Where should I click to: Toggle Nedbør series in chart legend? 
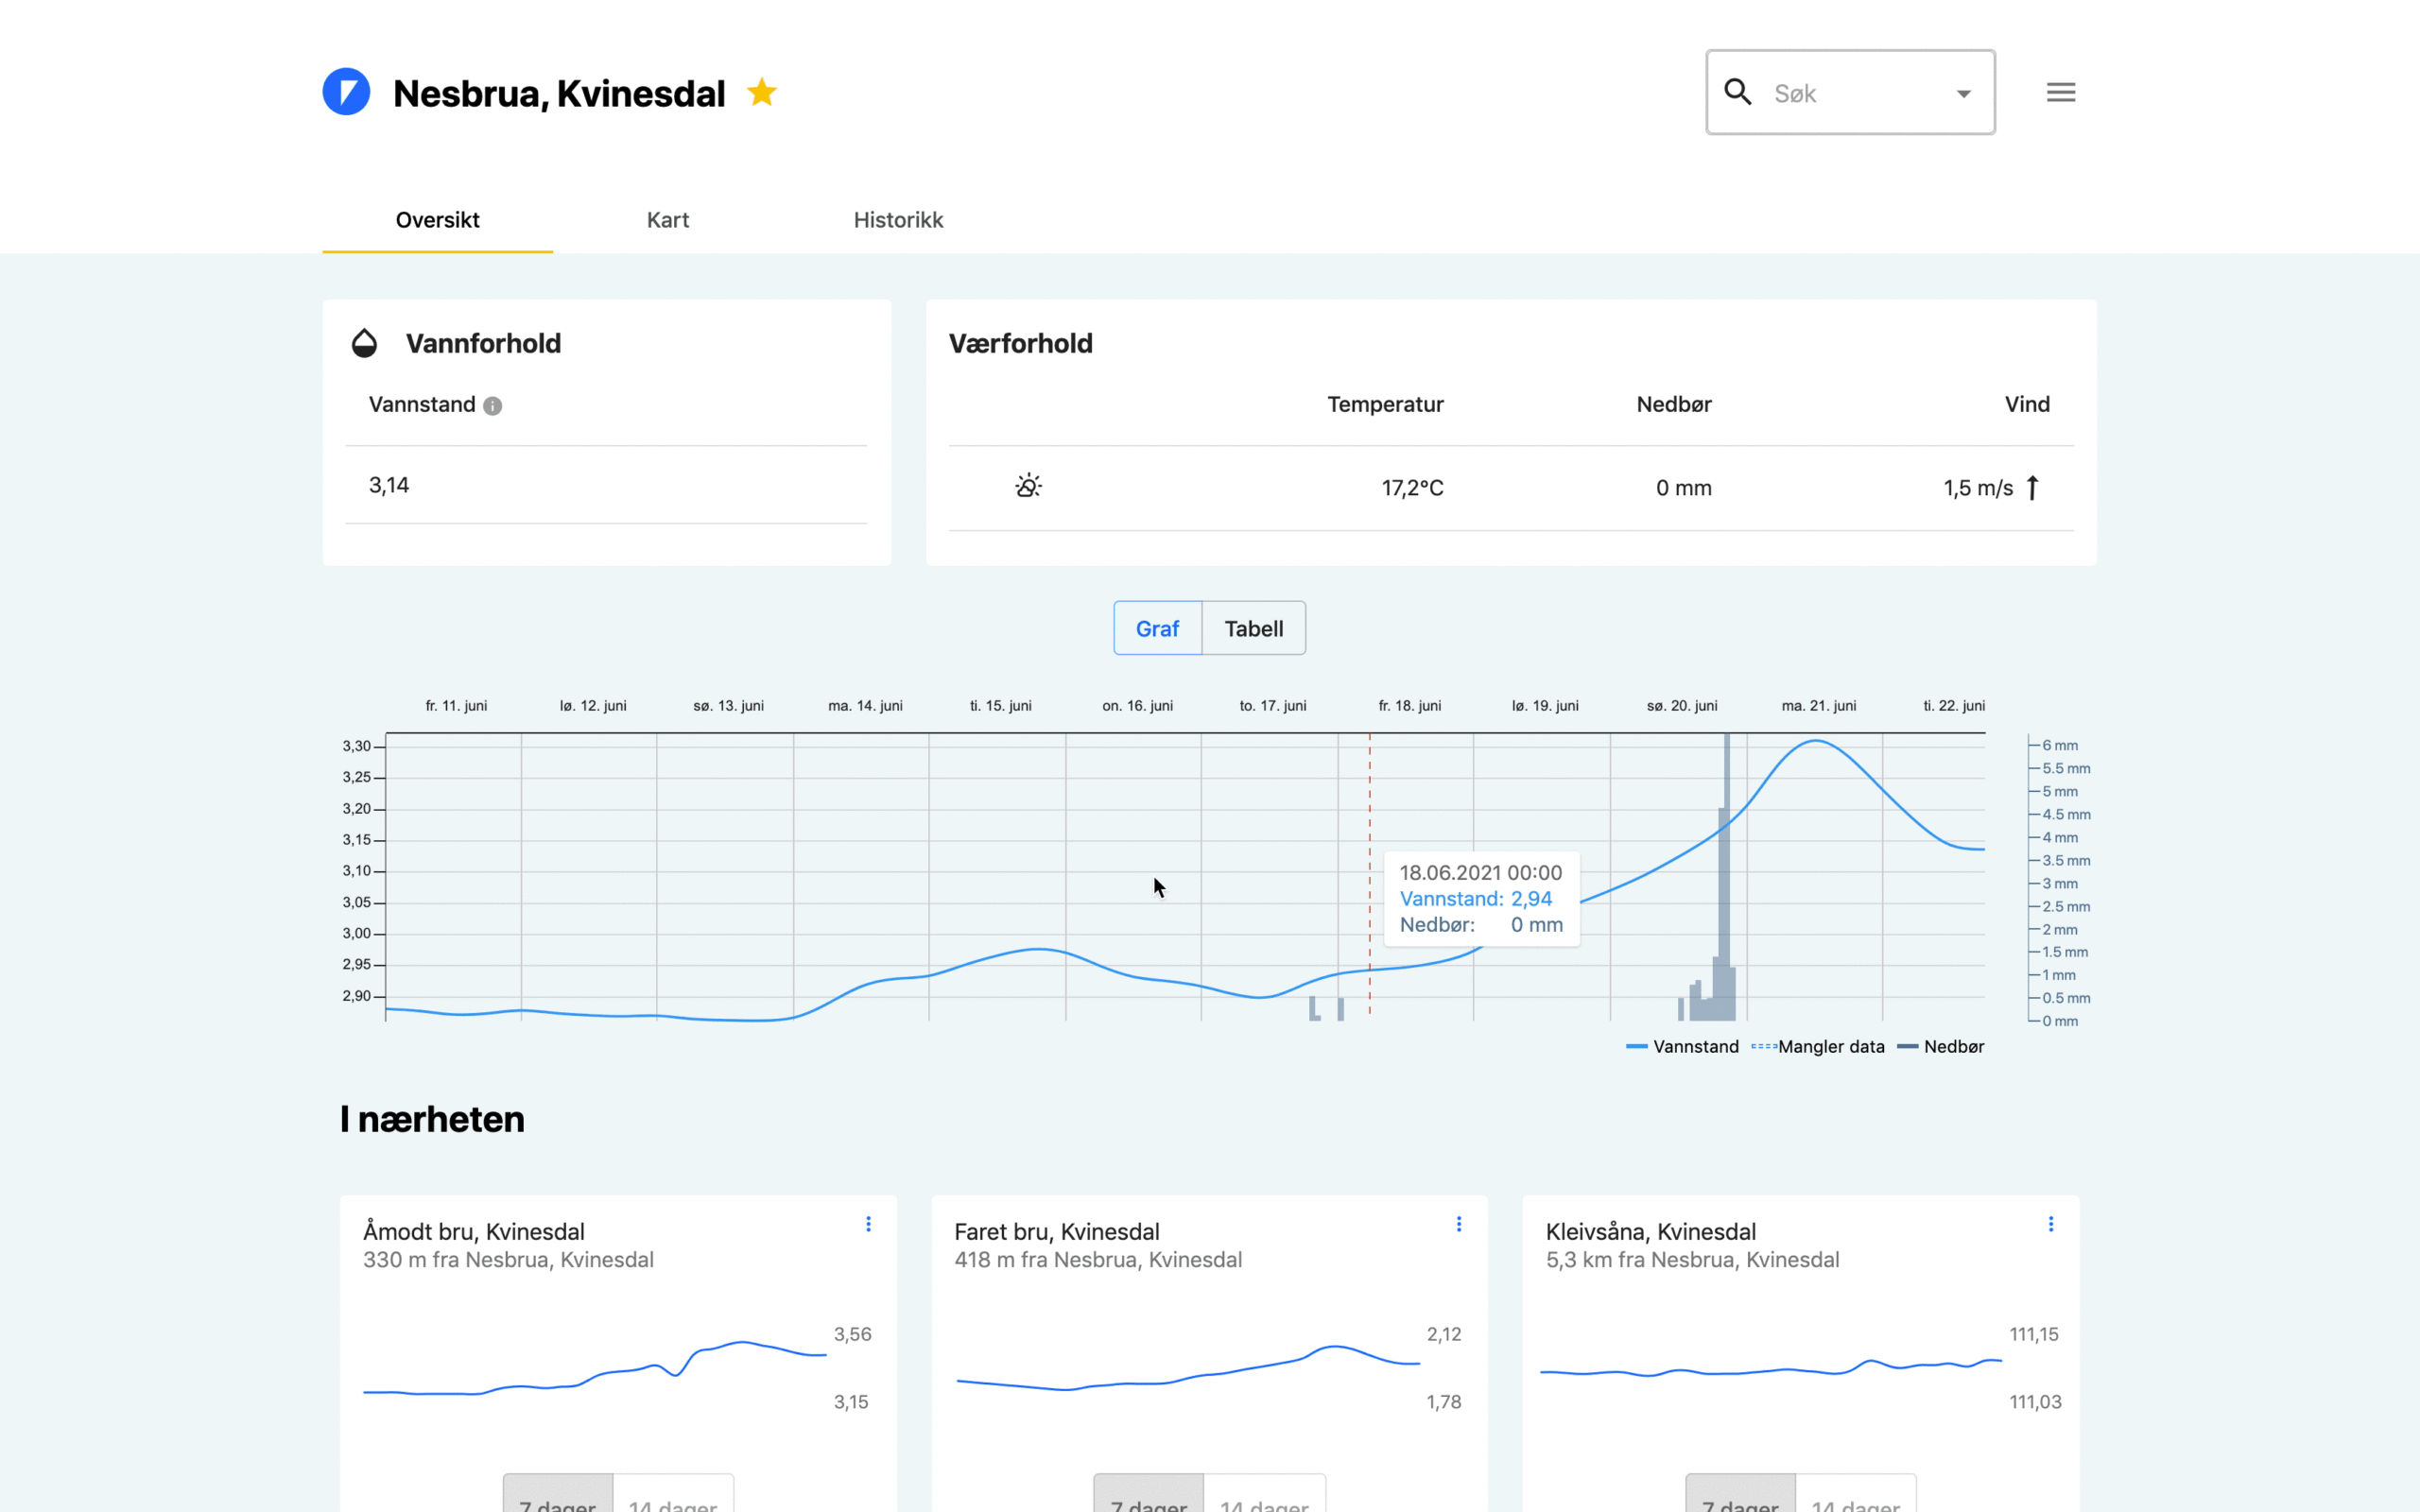pyautogui.click(x=1940, y=1046)
